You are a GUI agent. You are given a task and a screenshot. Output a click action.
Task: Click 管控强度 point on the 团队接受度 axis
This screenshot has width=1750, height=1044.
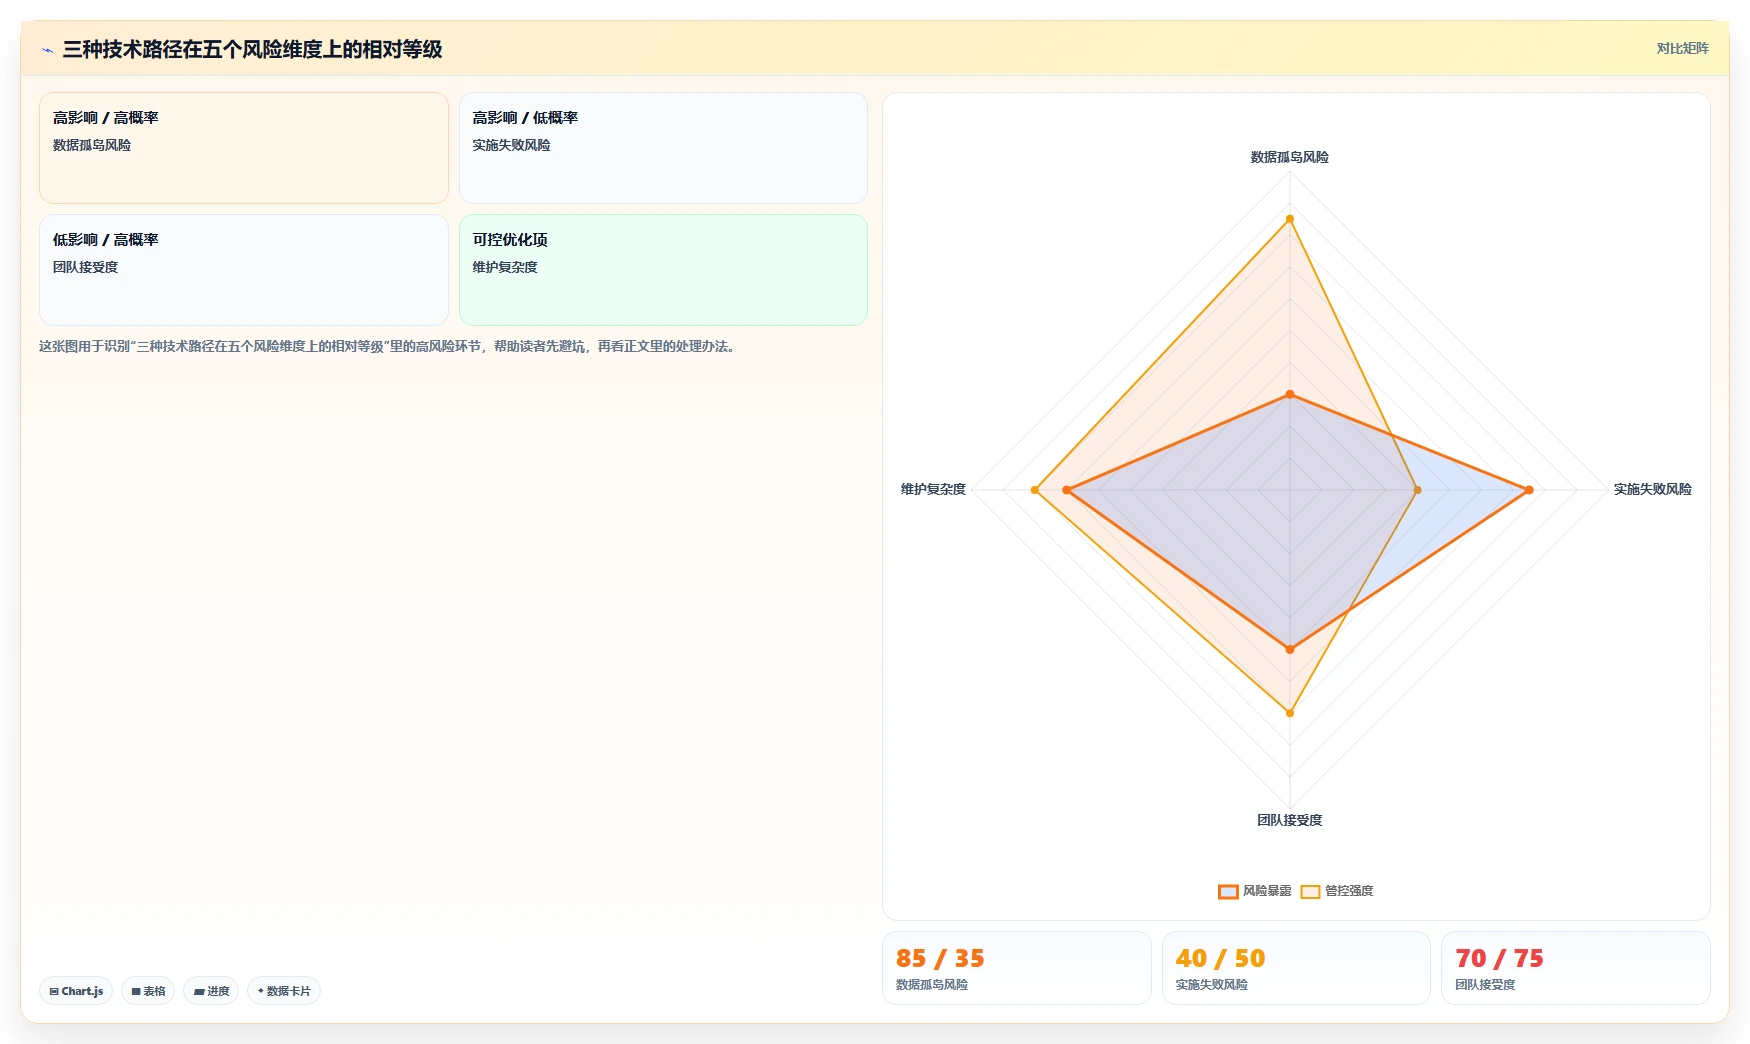point(1290,713)
